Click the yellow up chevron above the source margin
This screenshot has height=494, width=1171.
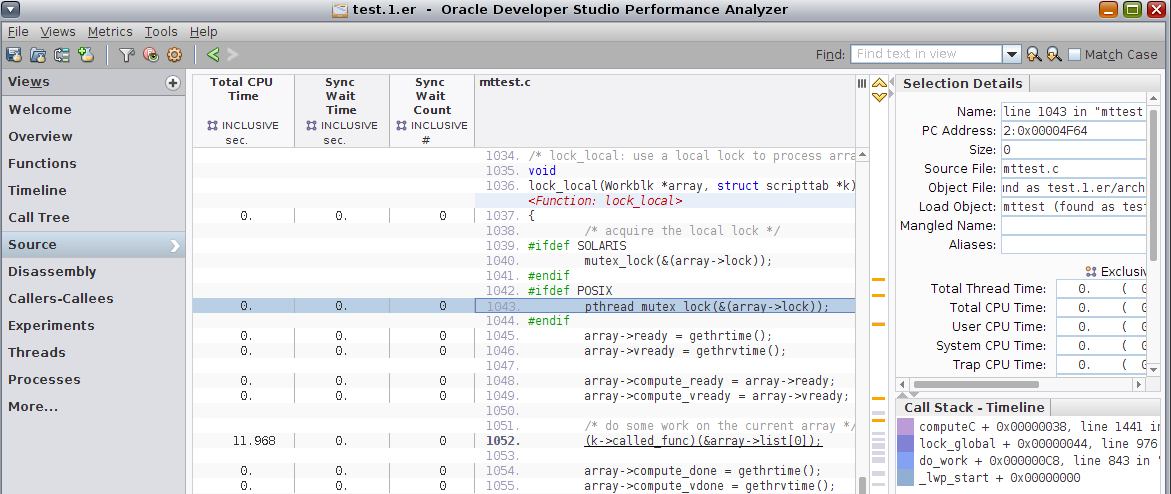tap(879, 83)
